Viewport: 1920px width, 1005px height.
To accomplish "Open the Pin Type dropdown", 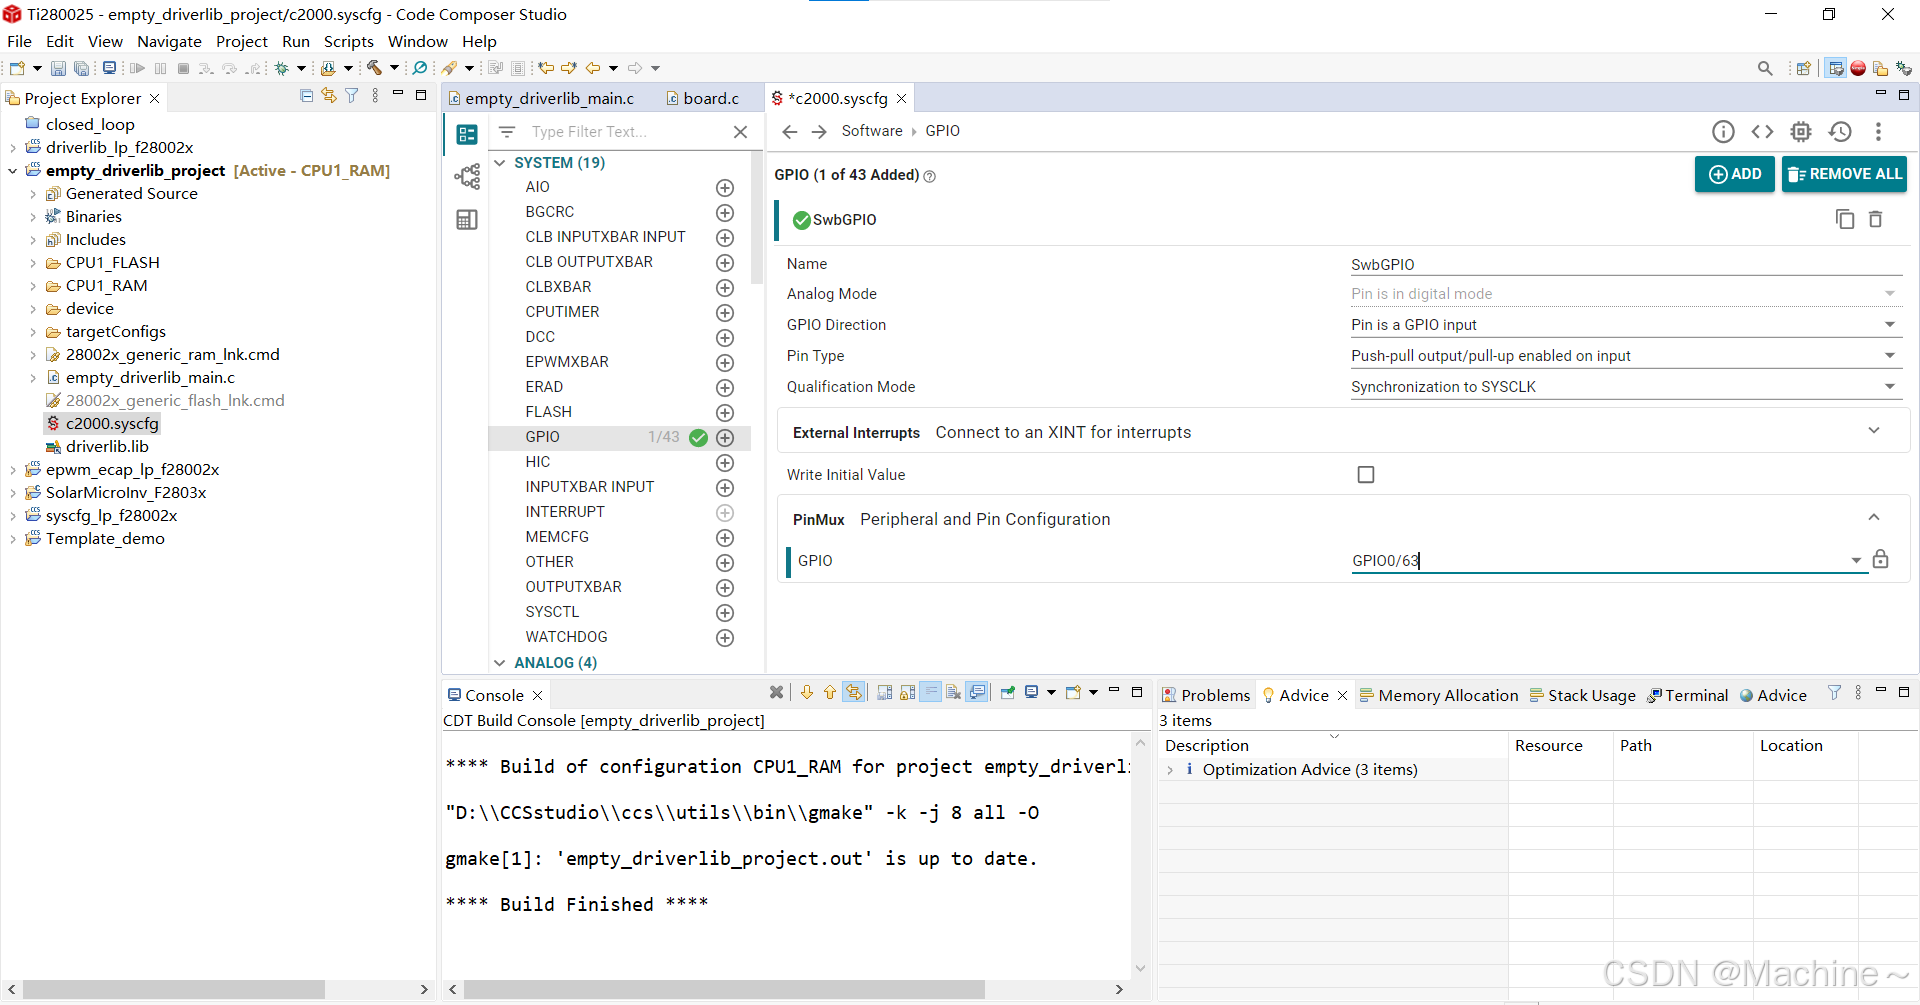I will click(x=1626, y=356).
